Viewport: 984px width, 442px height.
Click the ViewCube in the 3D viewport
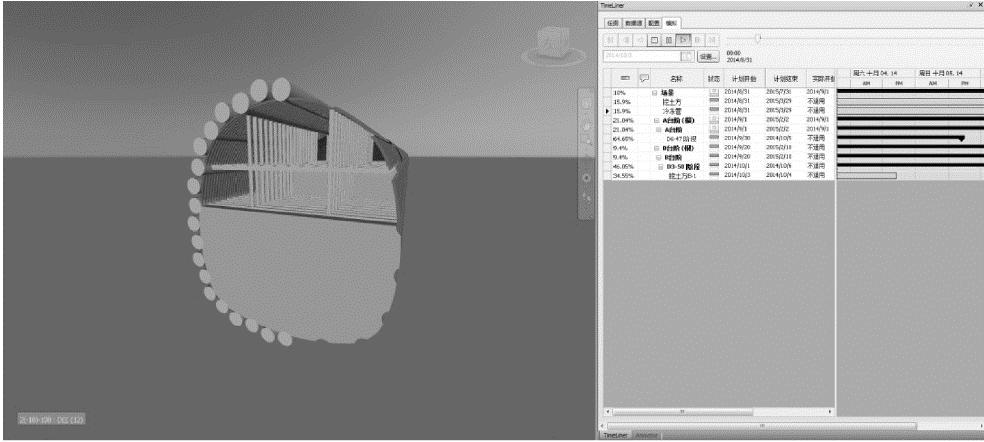click(553, 45)
